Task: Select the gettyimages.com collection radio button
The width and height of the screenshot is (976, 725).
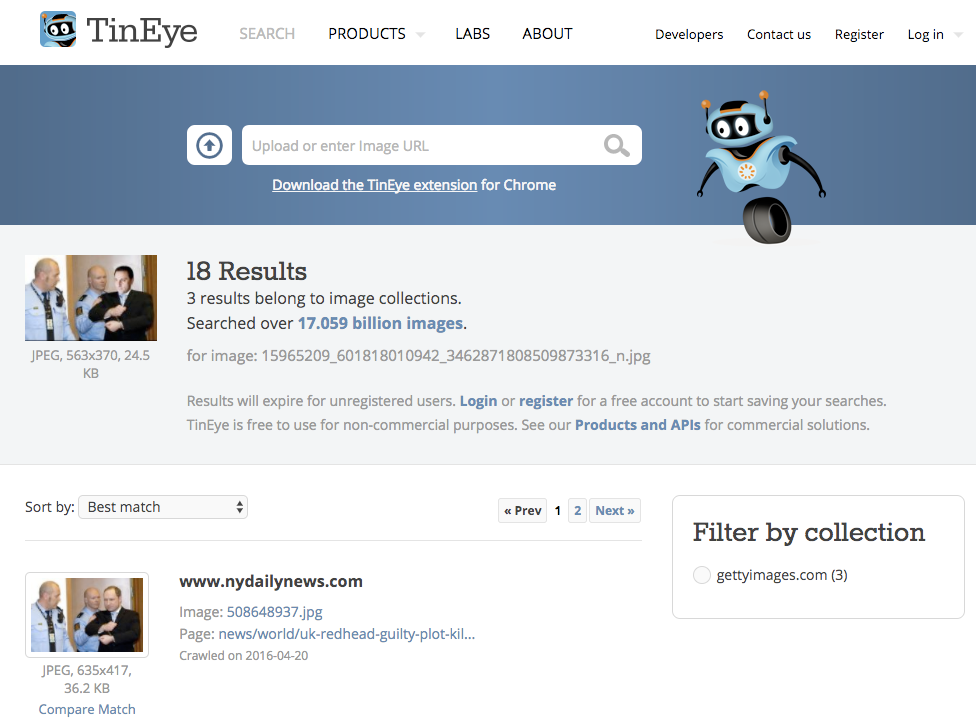Action: pos(702,575)
